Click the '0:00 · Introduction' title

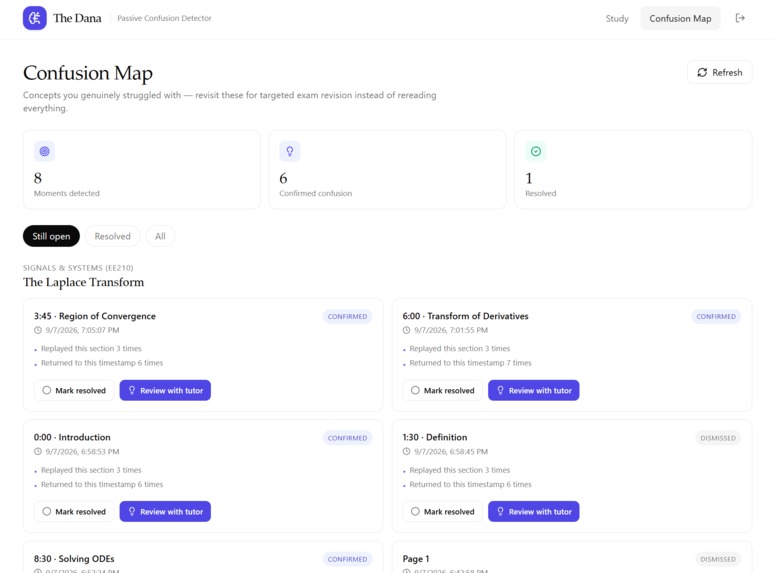pos(72,437)
